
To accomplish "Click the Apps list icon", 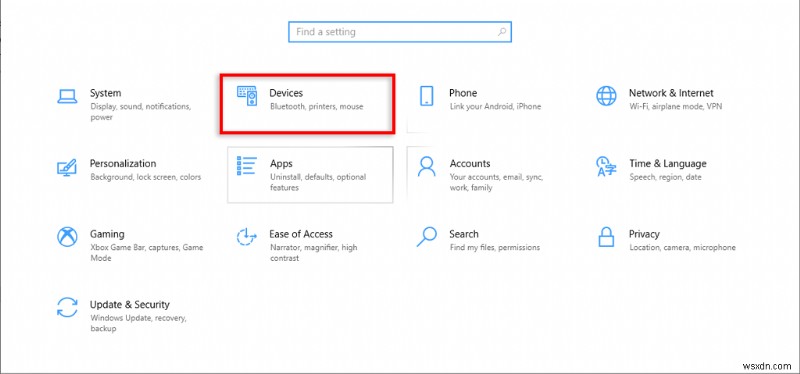I will tap(247, 166).
